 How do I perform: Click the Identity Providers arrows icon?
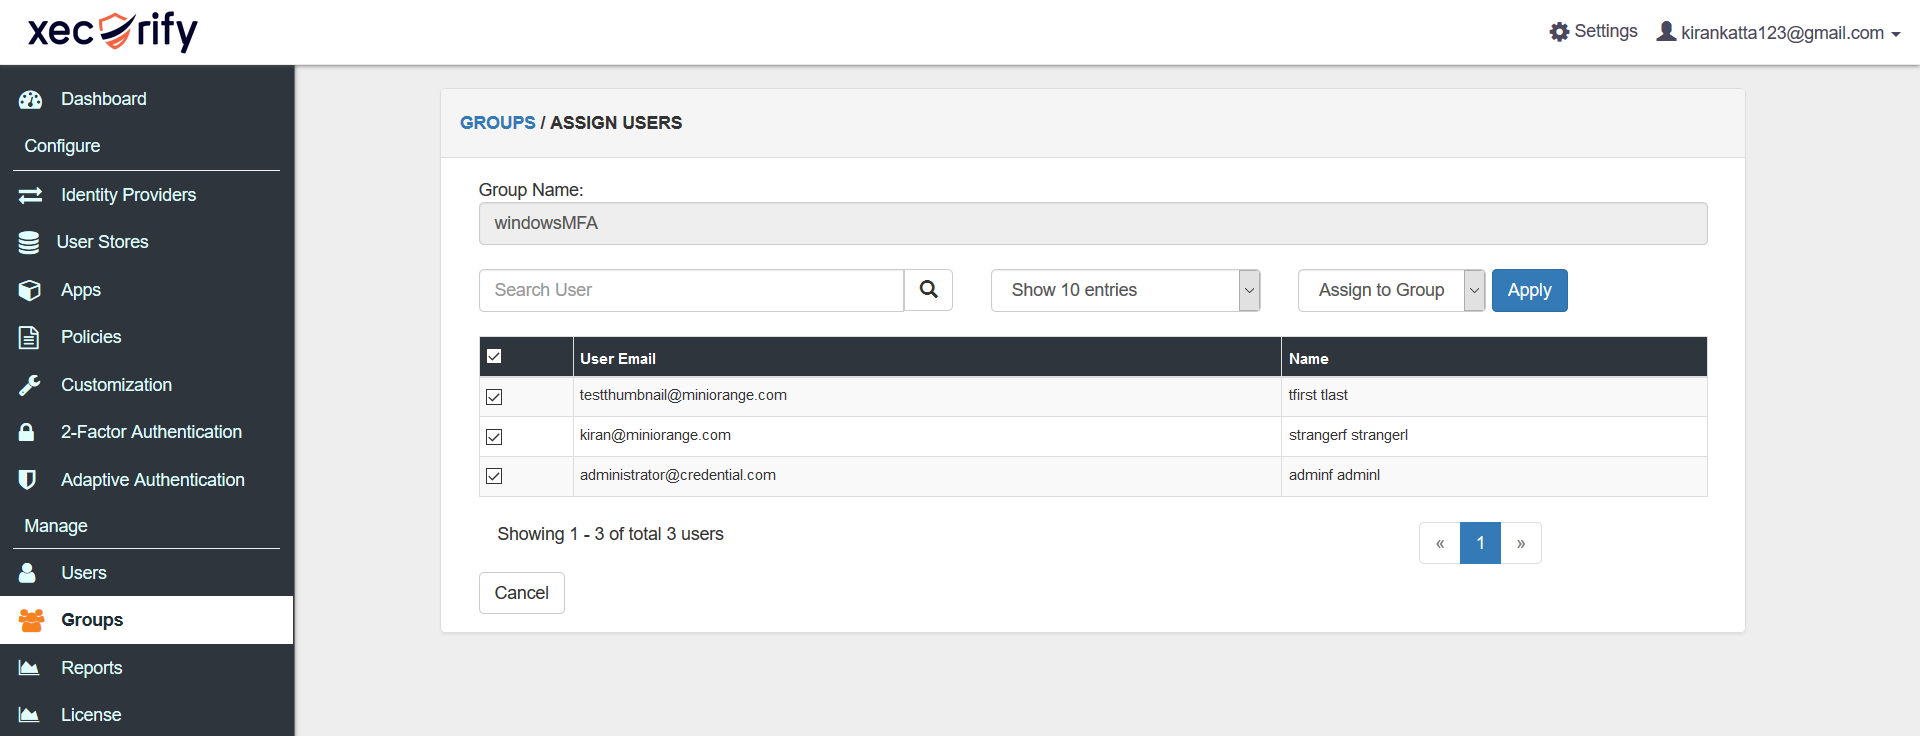pyautogui.click(x=30, y=195)
